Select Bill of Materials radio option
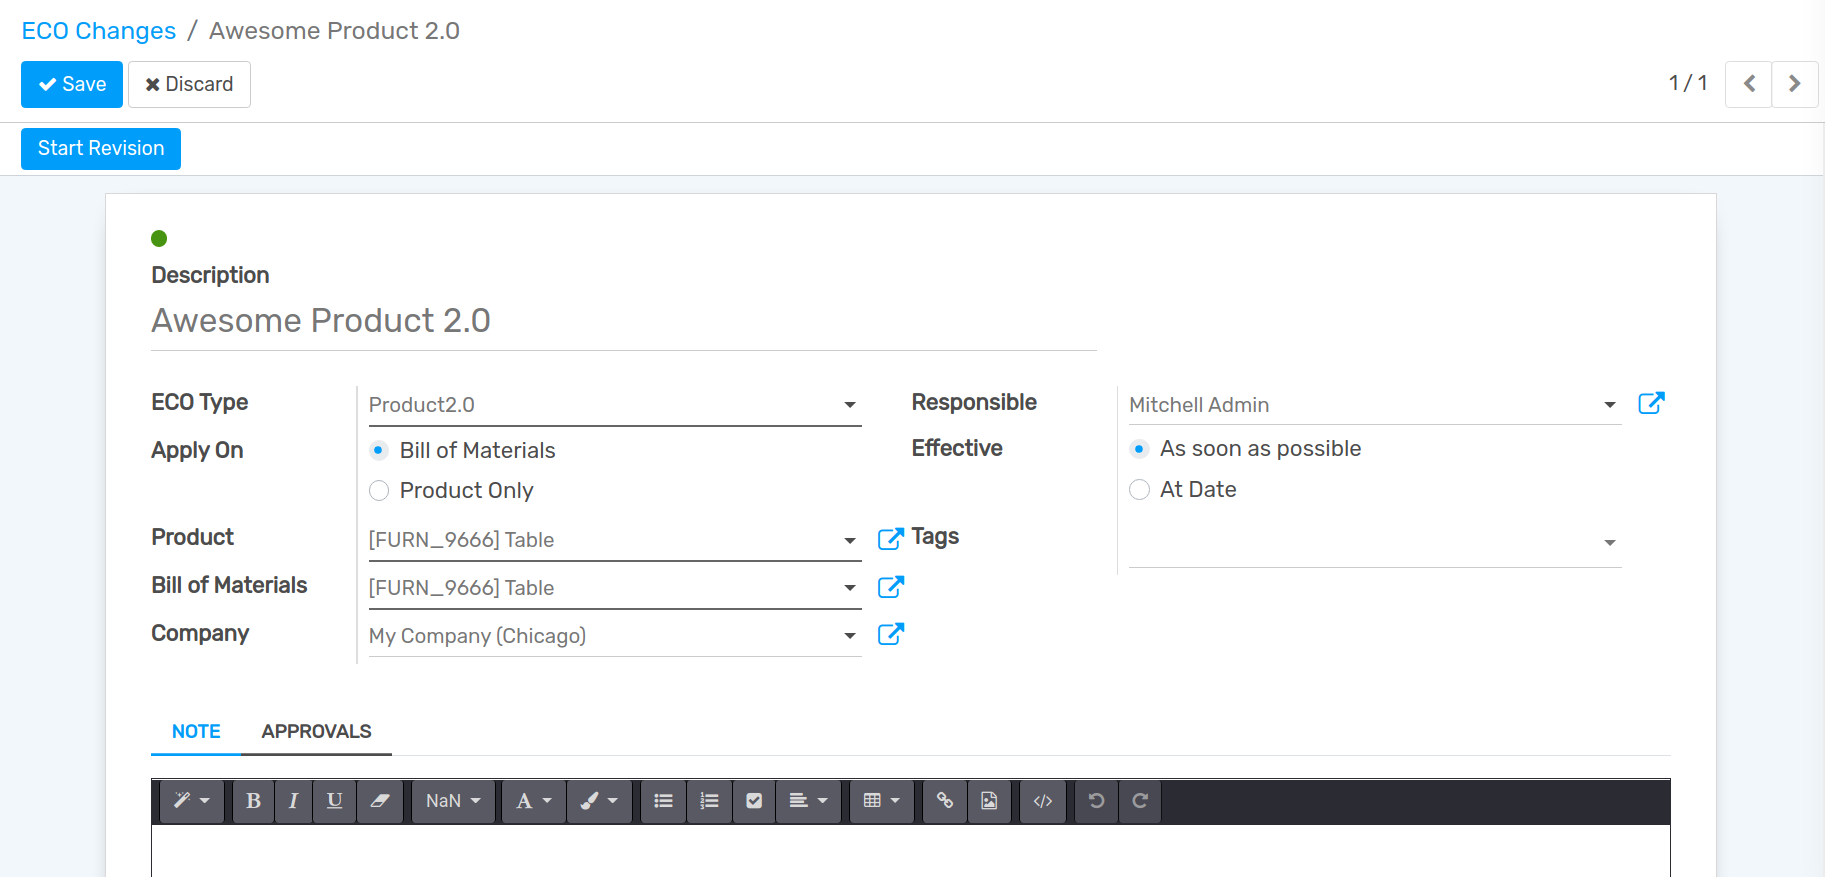The width and height of the screenshot is (1825, 877). coord(379,451)
